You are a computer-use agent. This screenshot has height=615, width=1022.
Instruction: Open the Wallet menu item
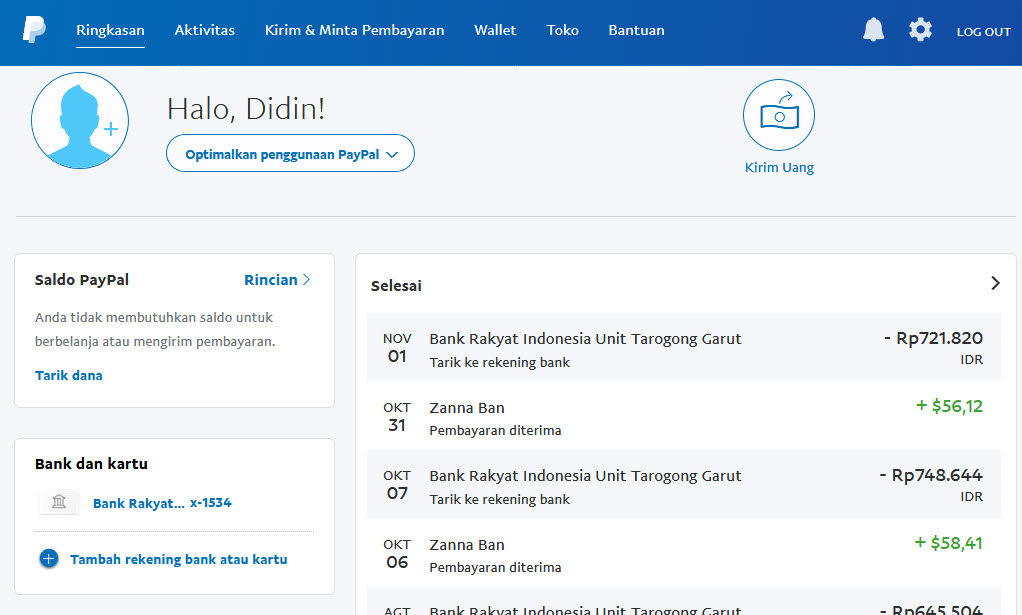[495, 30]
